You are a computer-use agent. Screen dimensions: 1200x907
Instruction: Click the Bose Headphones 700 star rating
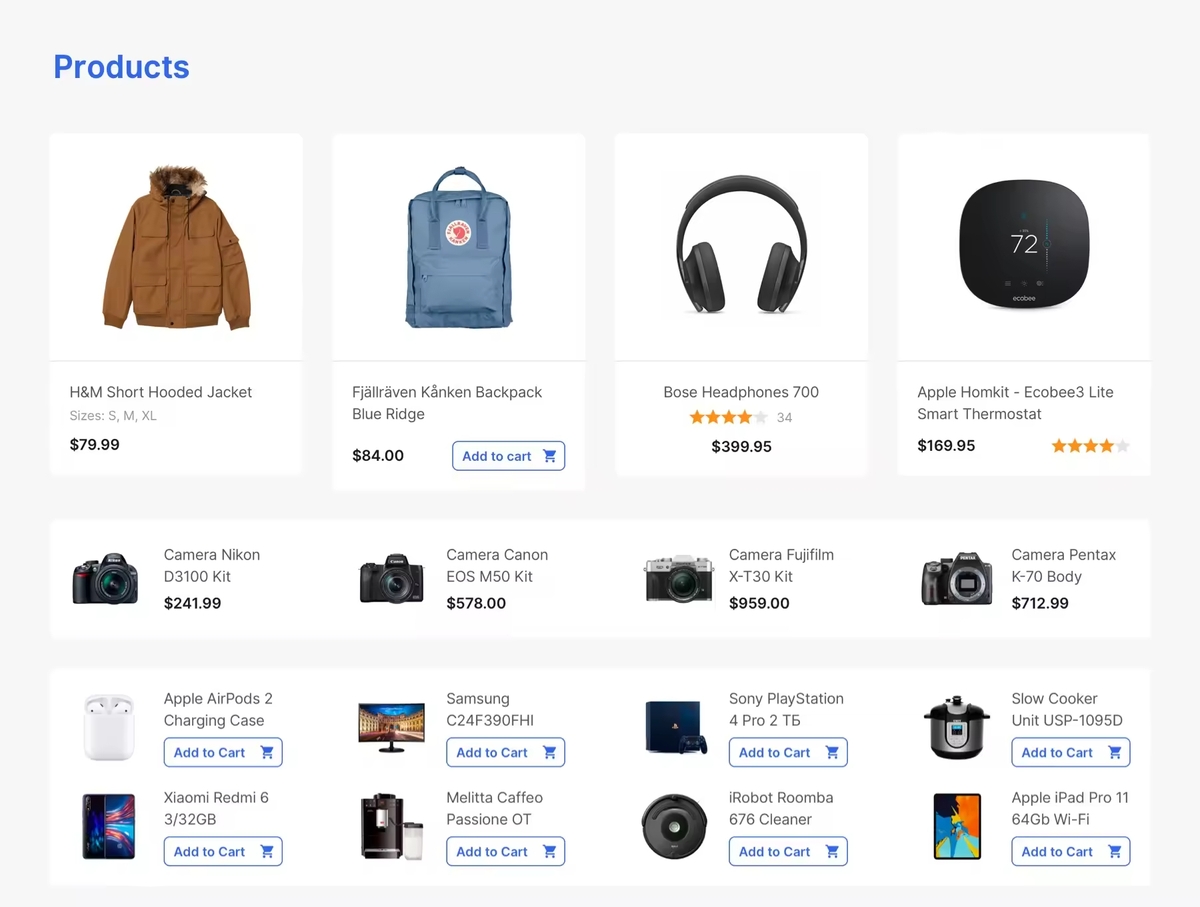click(x=728, y=417)
